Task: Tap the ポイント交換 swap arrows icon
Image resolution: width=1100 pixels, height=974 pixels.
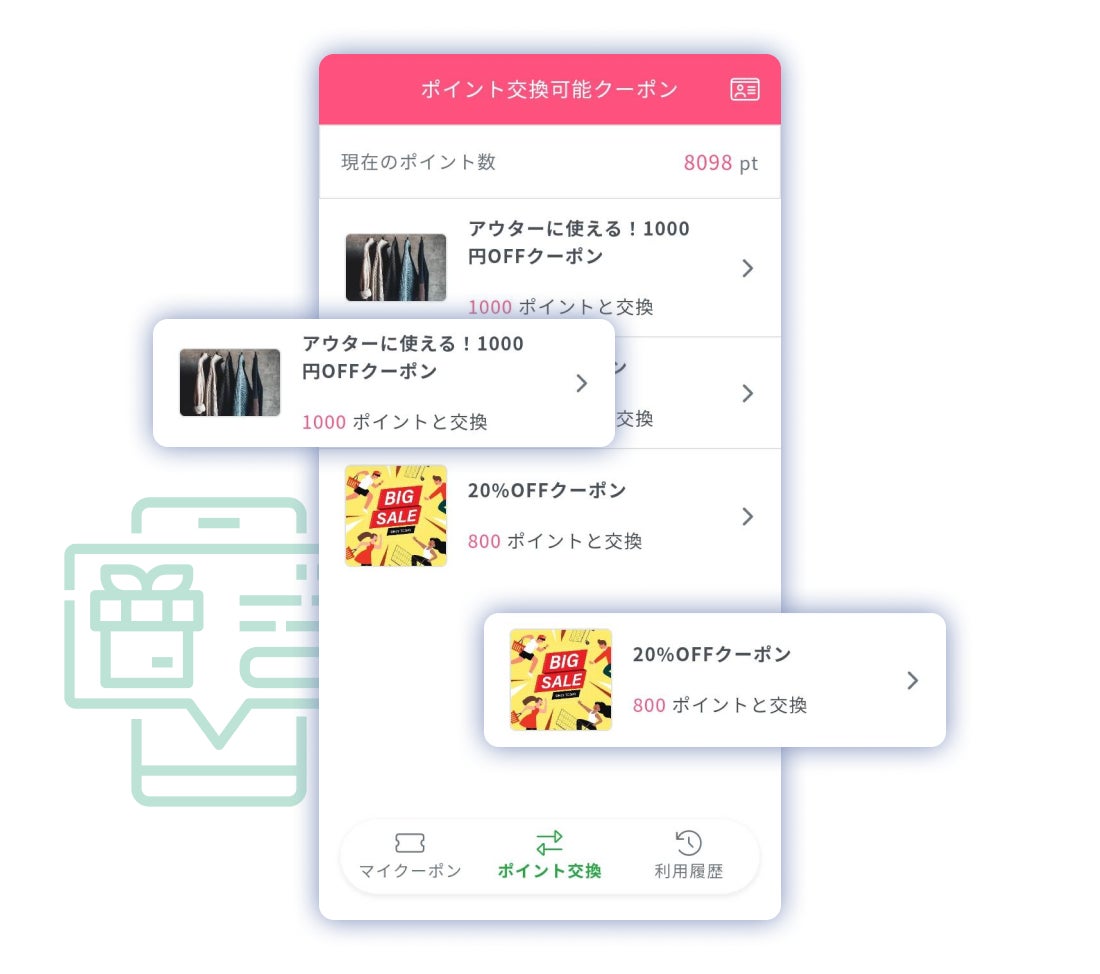Action: 549,842
